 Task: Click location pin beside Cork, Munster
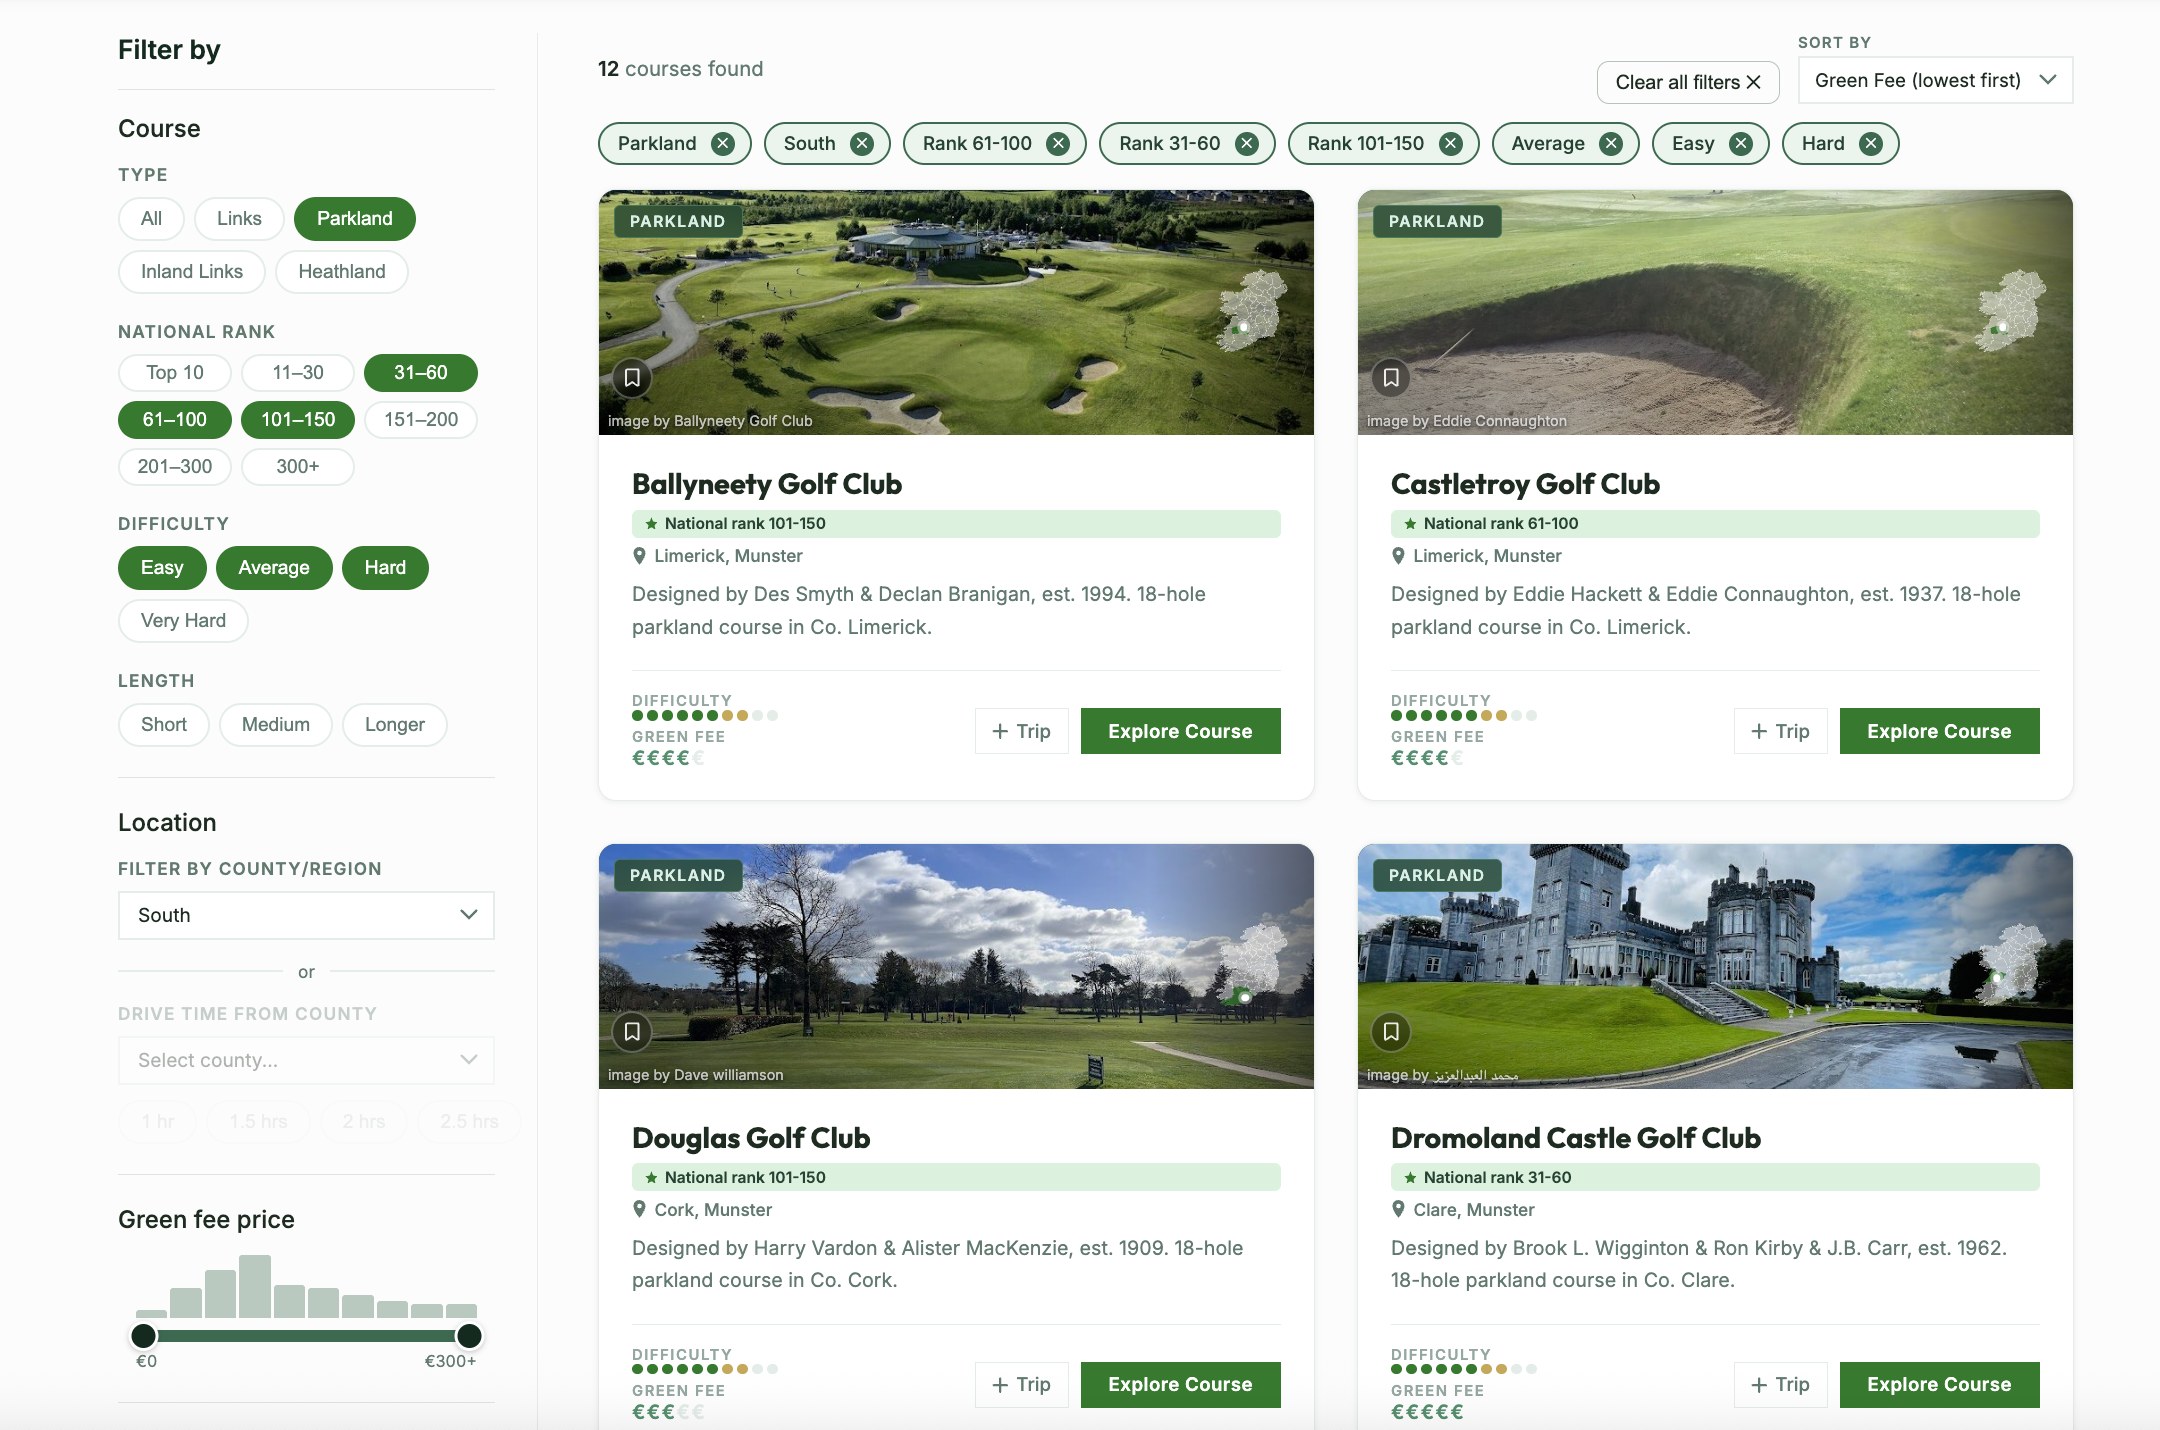tap(639, 1209)
